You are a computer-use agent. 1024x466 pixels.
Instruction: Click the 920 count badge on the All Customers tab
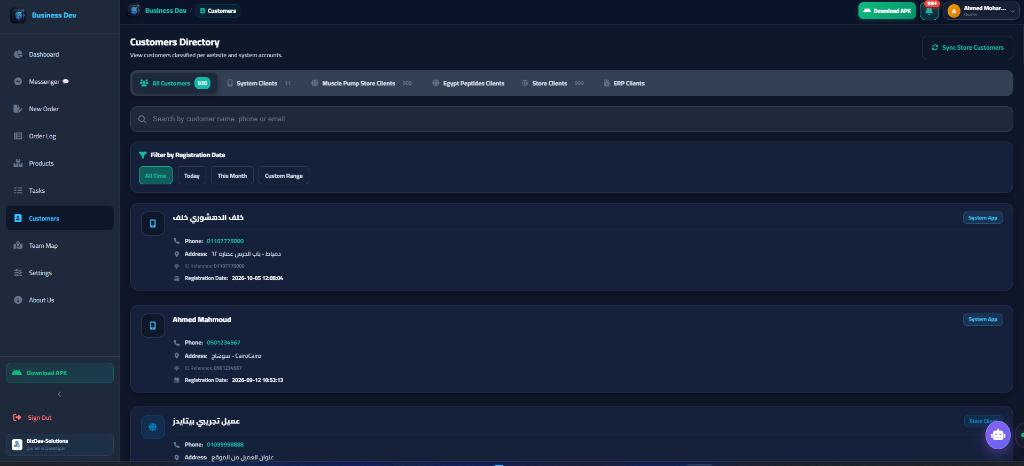coord(202,83)
